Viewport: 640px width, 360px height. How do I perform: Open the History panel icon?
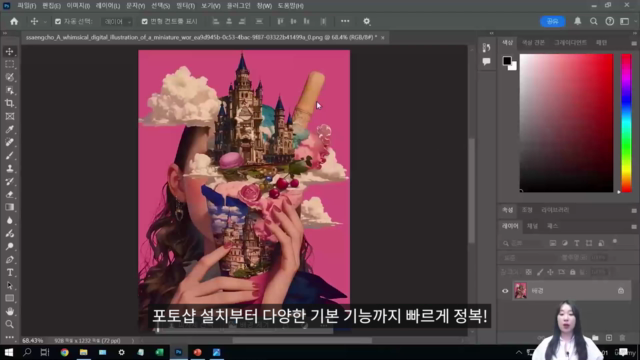486,48
